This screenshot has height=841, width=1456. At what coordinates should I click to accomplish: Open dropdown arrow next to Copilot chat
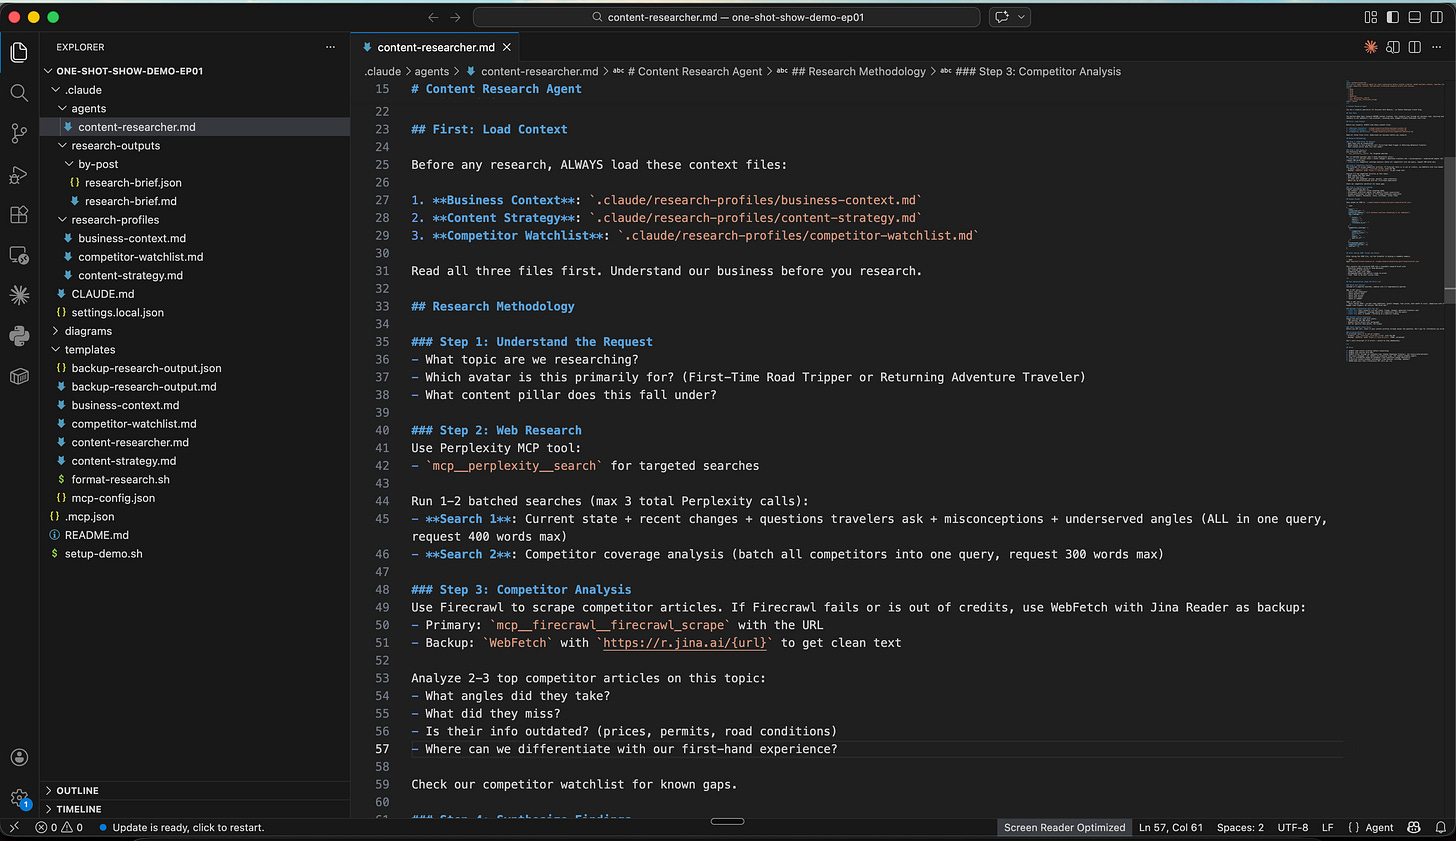[1021, 17]
